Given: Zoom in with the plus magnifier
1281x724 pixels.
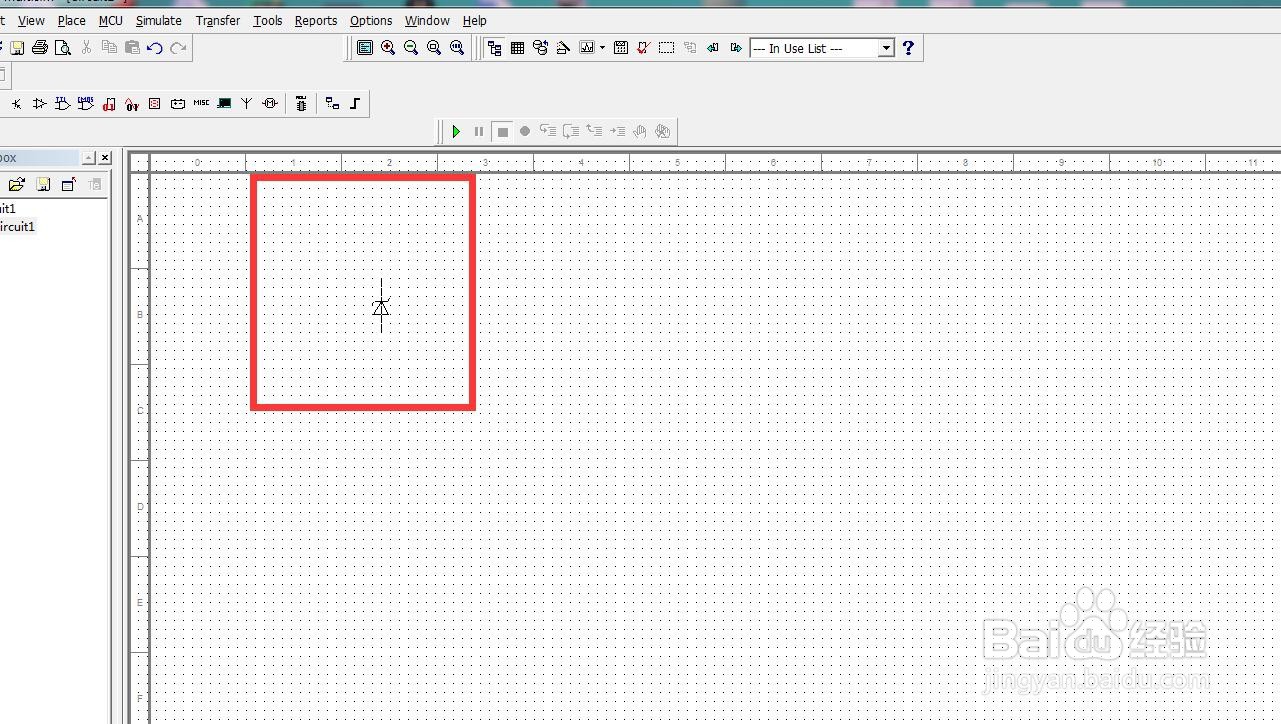Looking at the screenshot, I should point(388,48).
